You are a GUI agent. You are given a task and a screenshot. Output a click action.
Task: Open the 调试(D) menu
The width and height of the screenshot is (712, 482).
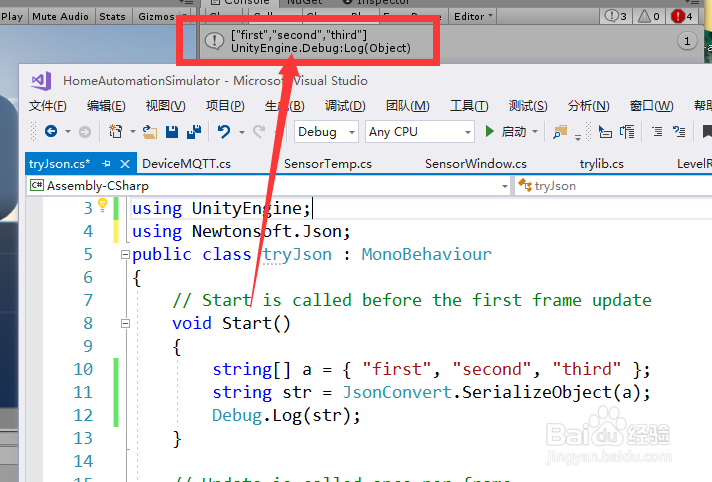coord(345,106)
